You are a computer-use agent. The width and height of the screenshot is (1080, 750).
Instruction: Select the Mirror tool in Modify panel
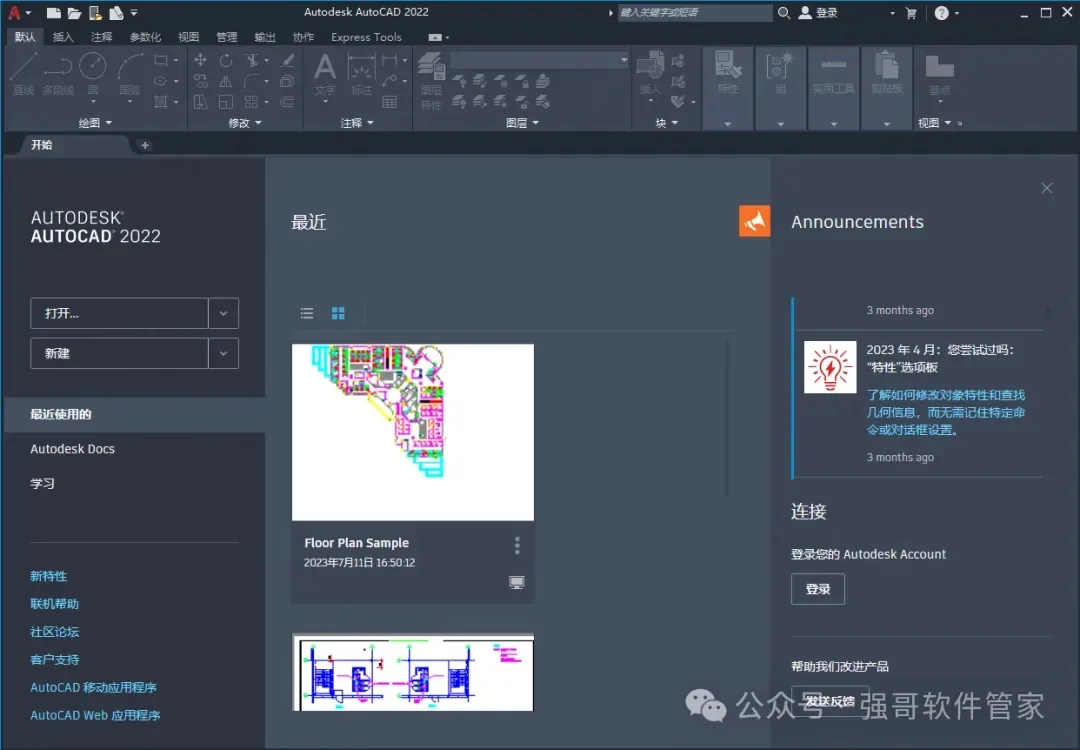click(225, 81)
